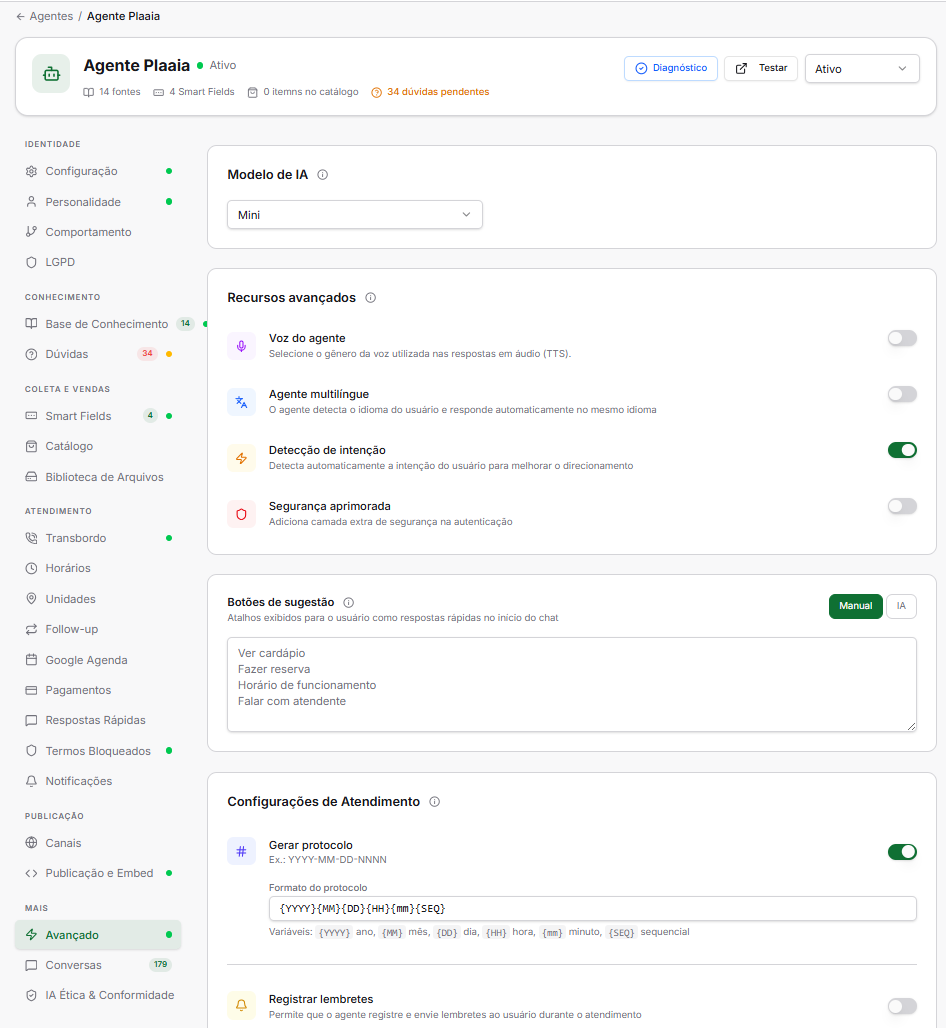Screen dimensions: 946x1028
Task: Click catalog icon next to 0 itens no catálogo
Action: click(x=252, y=92)
